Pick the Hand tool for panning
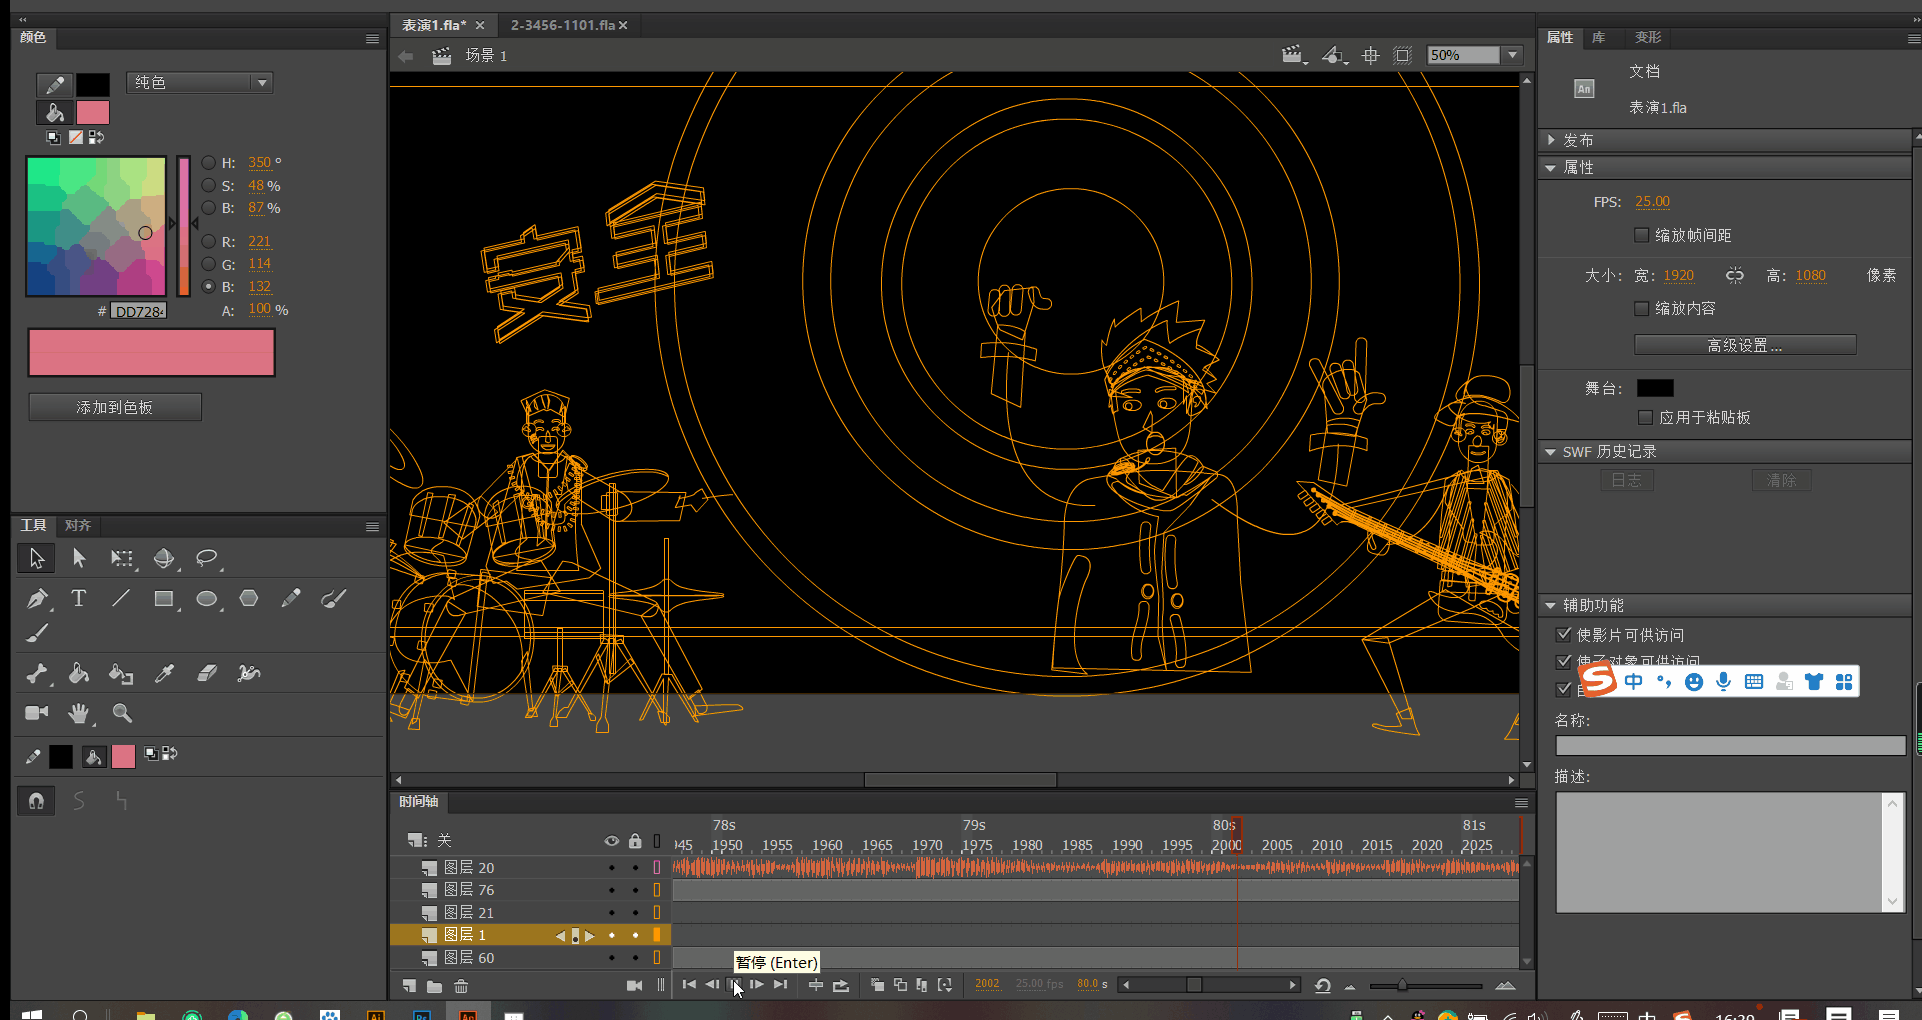Screen dimensions: 1922x1020 tap(79, 713)
